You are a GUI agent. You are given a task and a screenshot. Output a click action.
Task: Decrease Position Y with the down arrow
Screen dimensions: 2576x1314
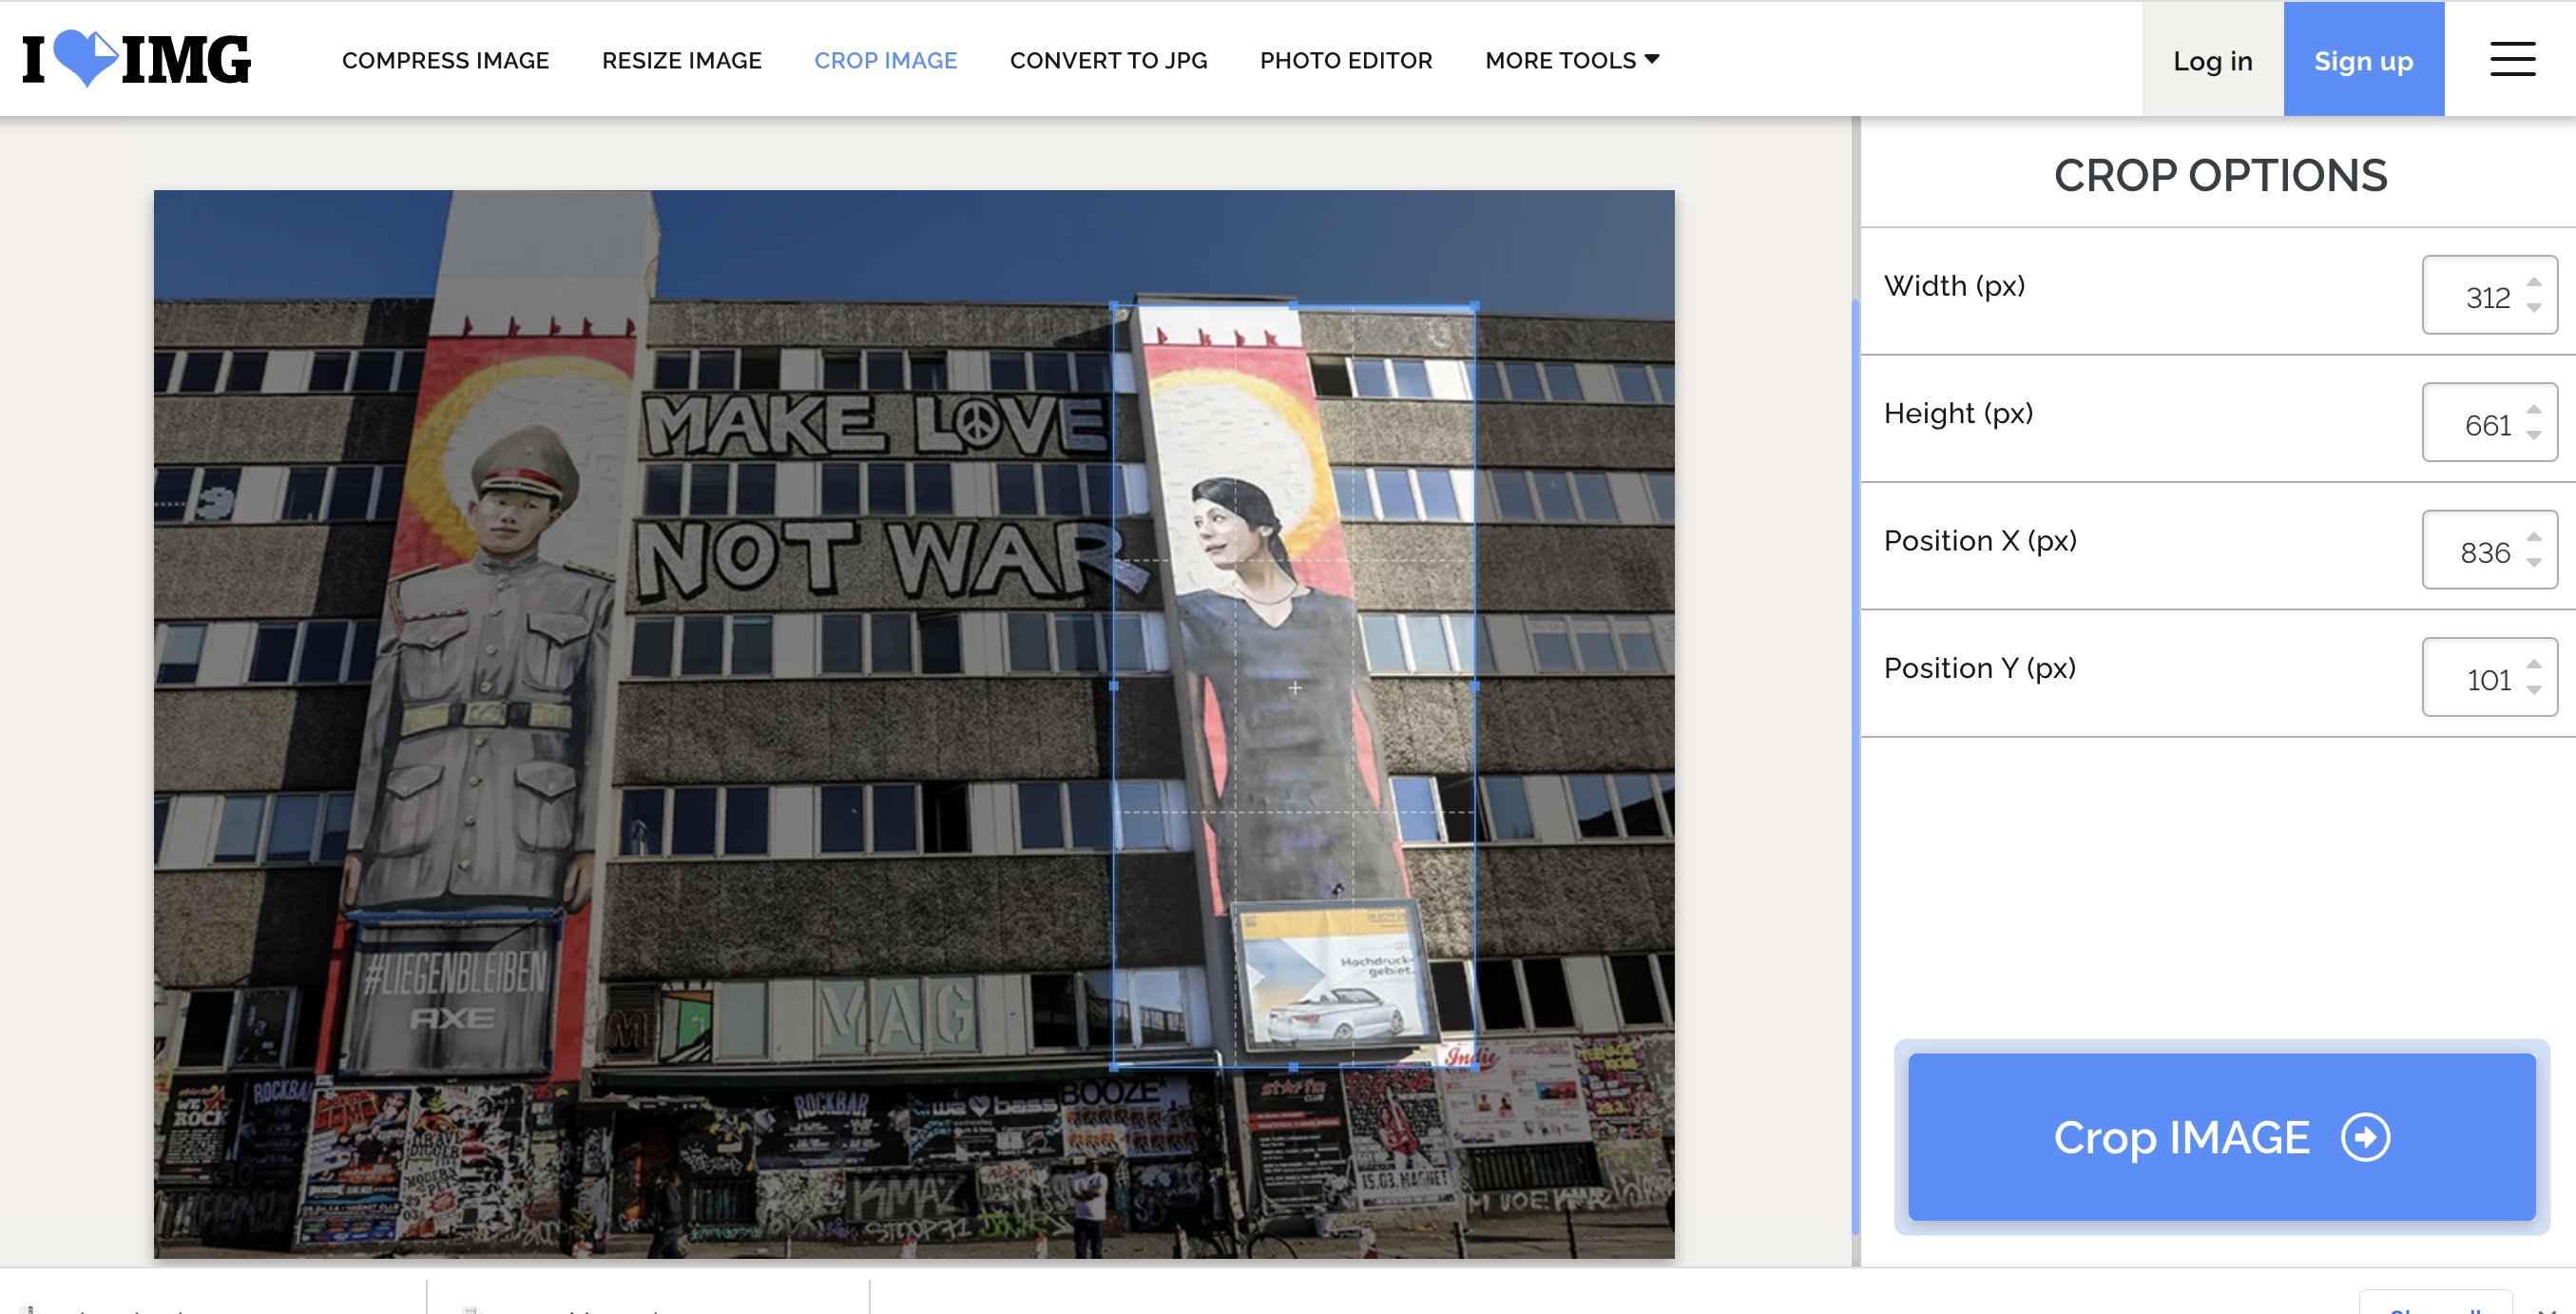click(2534, 690)
